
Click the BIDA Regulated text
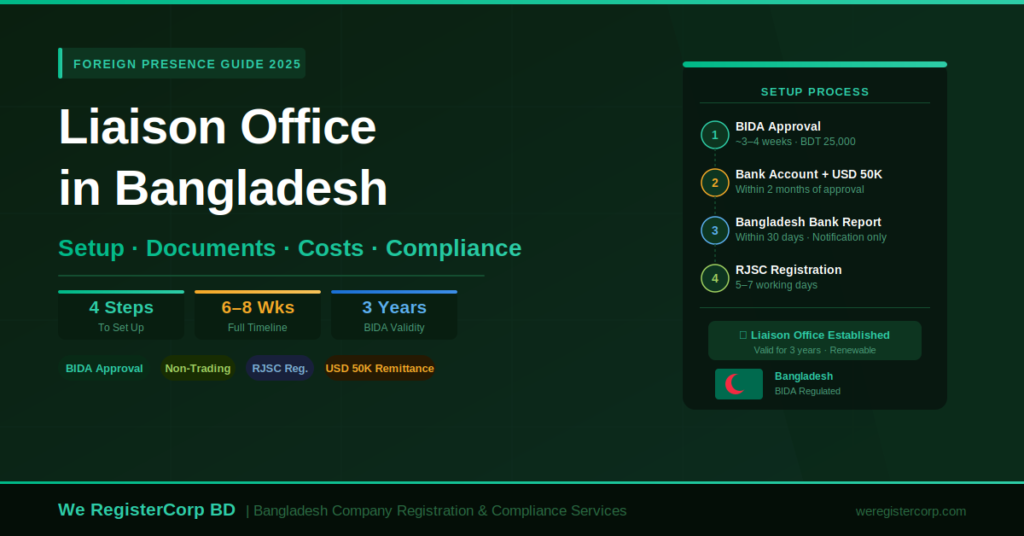[x=807, y=391]
